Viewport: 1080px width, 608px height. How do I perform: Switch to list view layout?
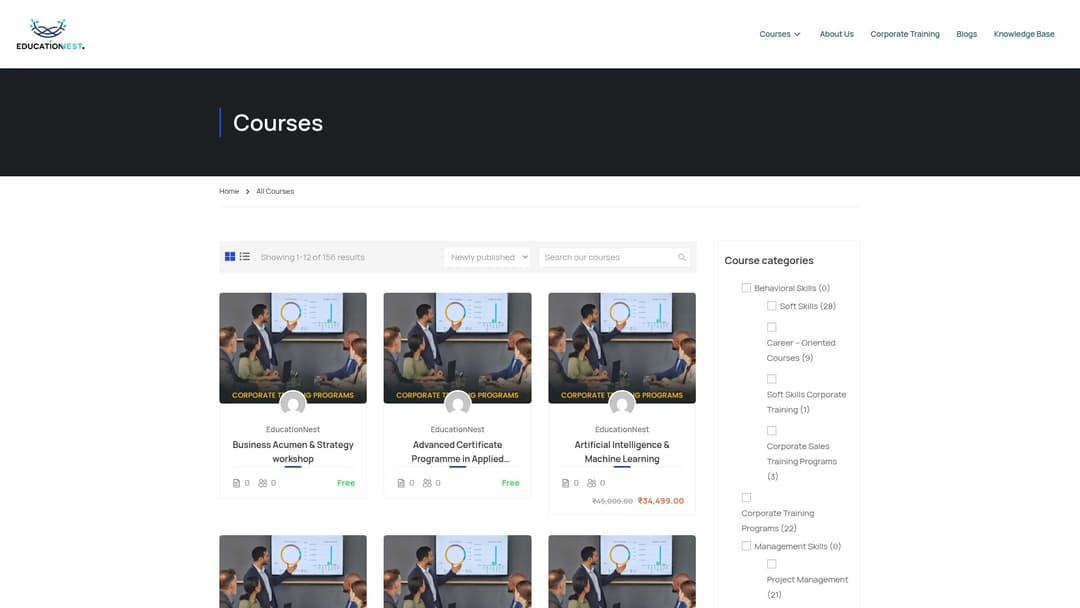point(245,257)
